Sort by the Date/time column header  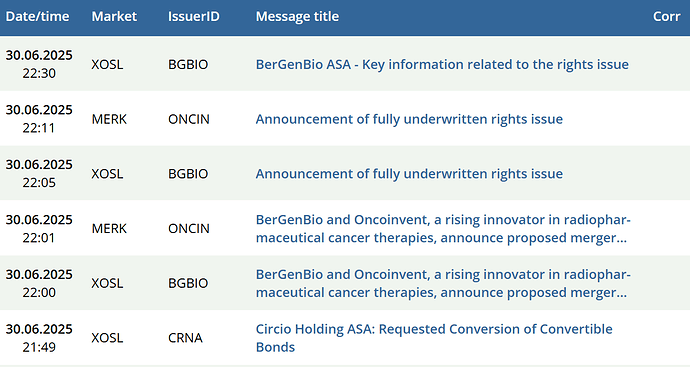point(37,16)
